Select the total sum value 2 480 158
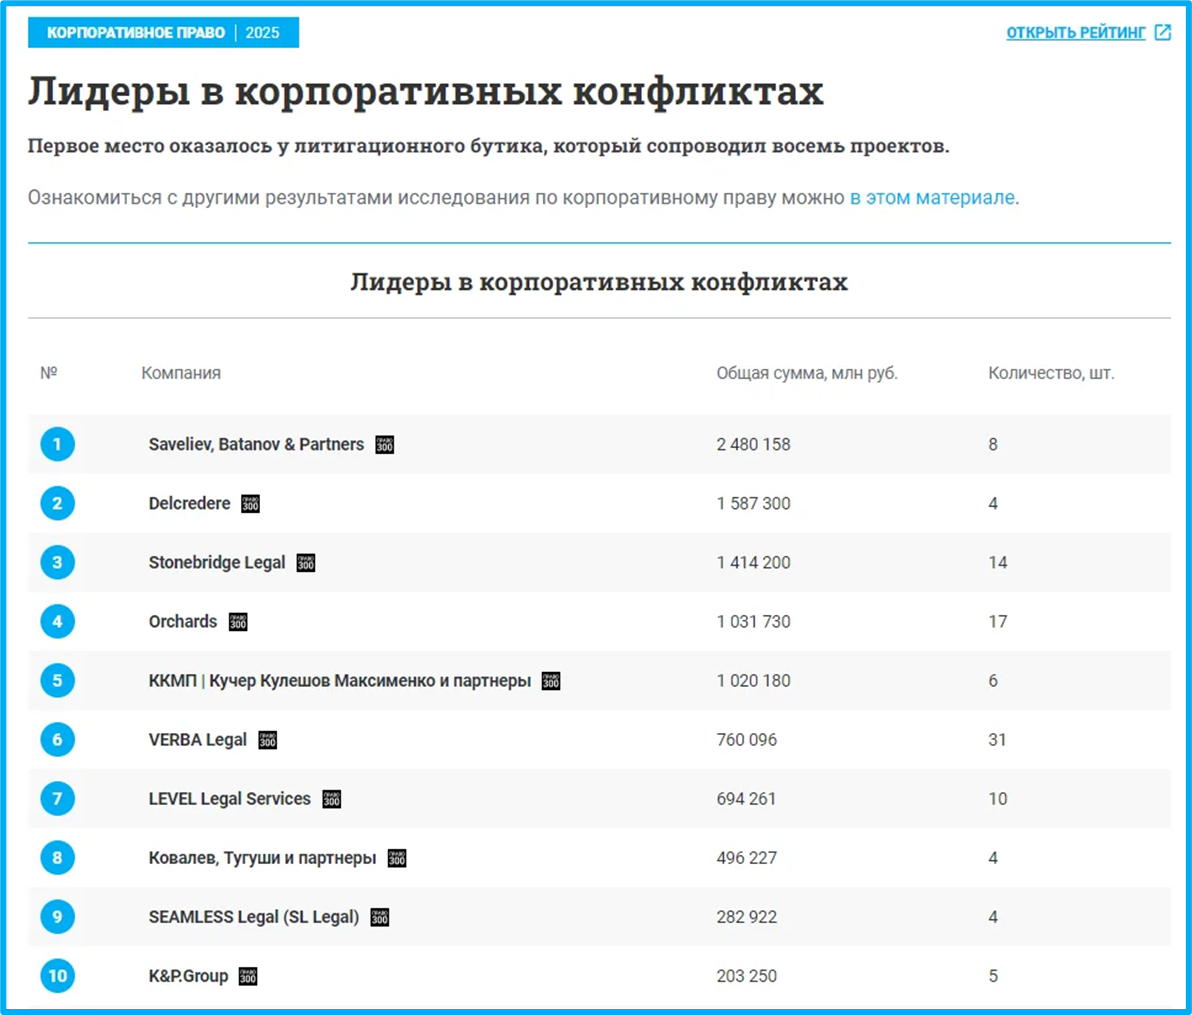 tap(753, 444)
